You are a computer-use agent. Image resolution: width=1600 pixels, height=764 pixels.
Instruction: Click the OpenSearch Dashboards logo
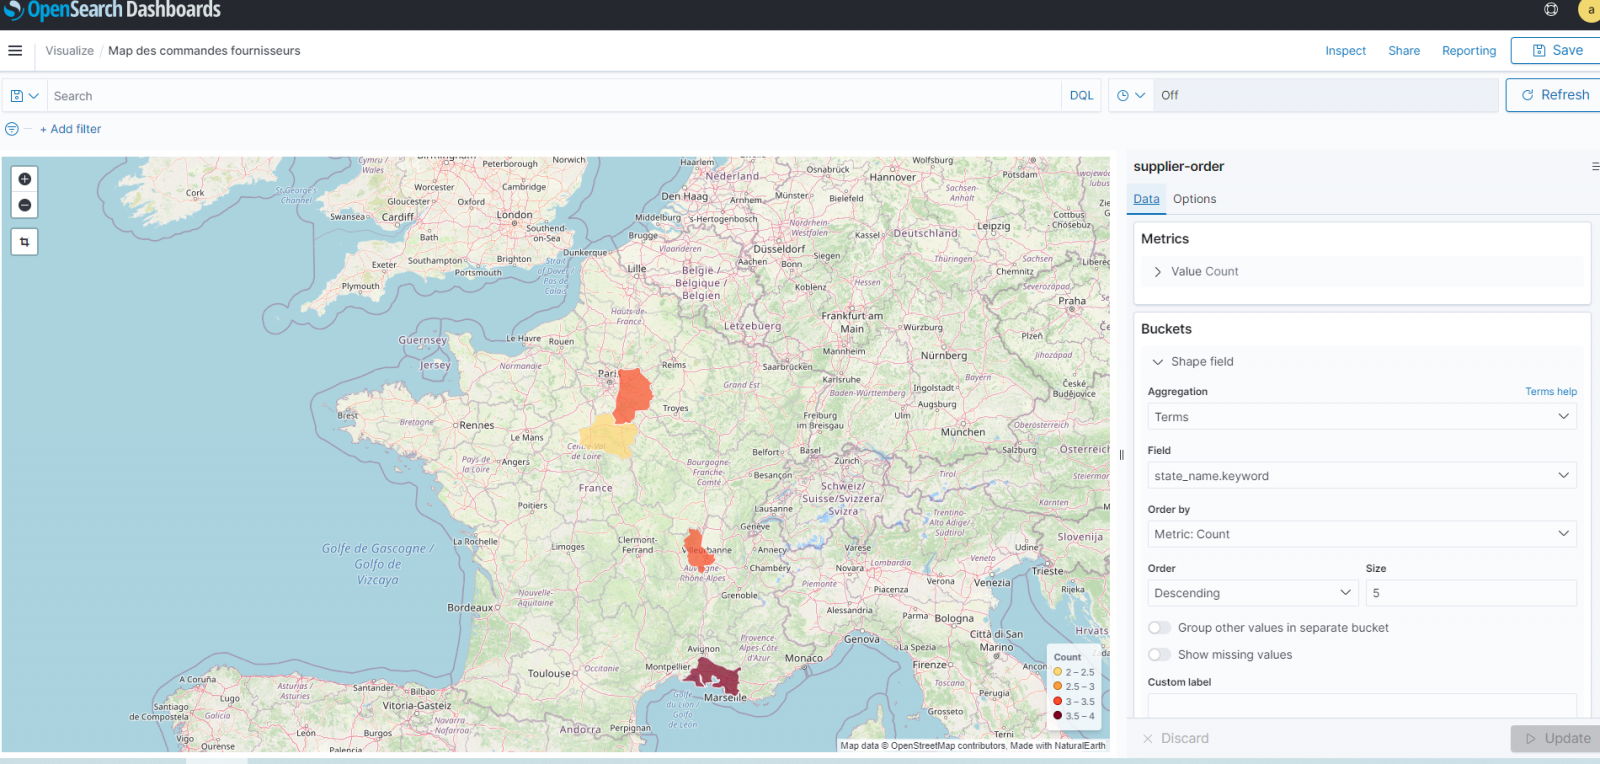click(x=112, y=10)
